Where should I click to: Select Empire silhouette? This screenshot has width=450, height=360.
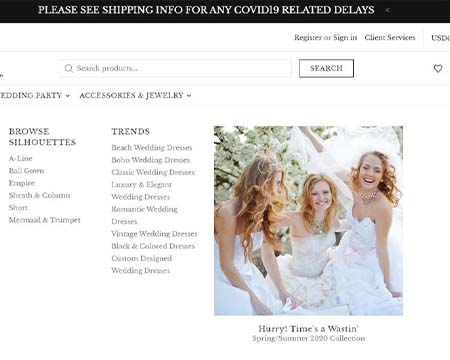pos(22,183)
